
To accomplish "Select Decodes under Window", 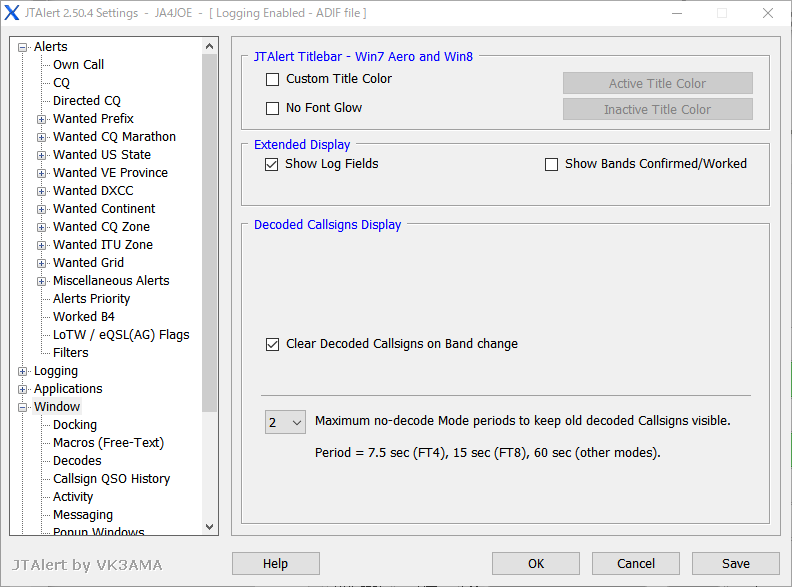I will coord(77,461).
